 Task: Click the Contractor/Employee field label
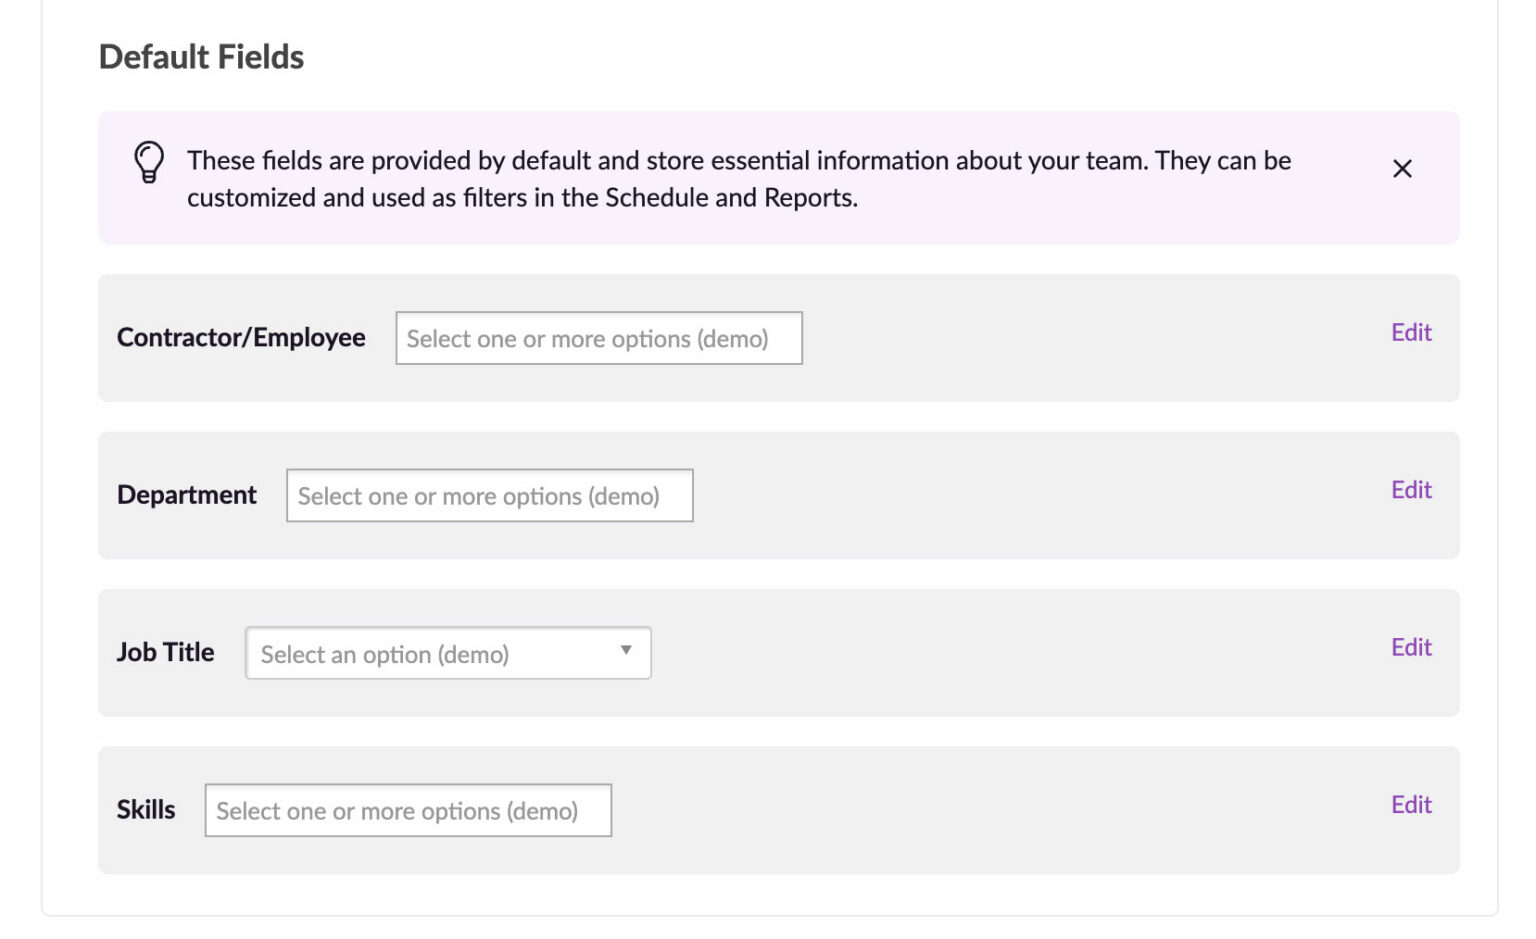[241, 337]
